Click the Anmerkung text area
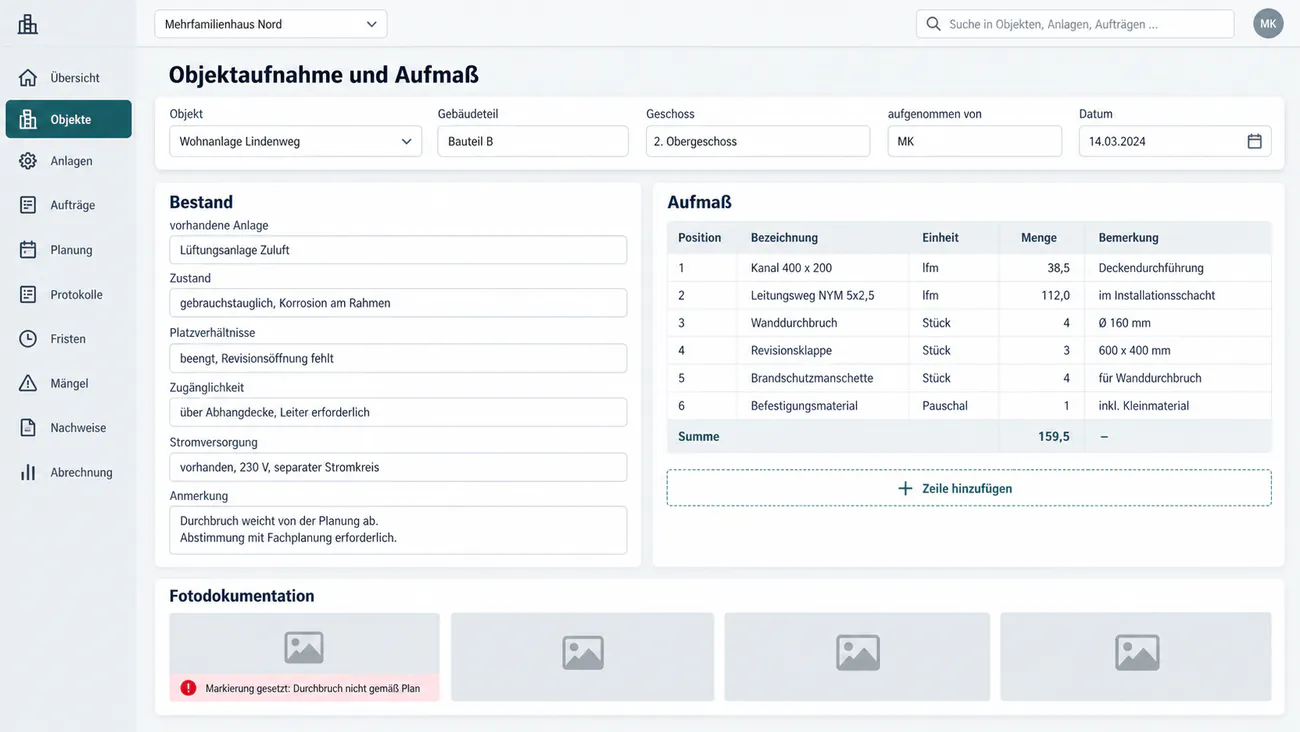 [398, 530]
